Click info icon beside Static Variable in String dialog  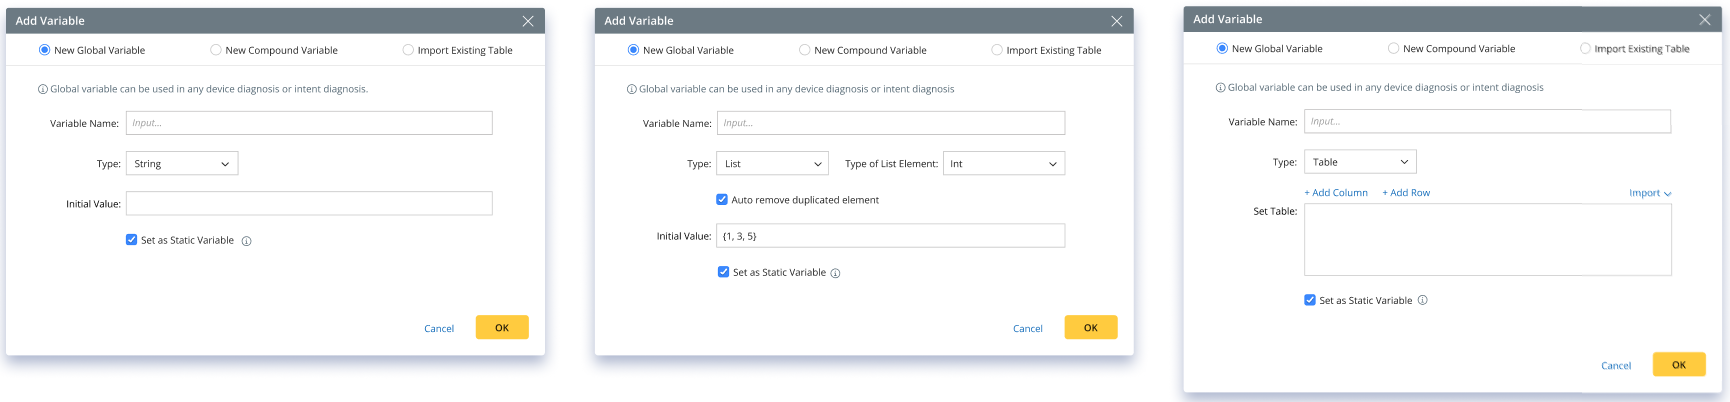(x=247, y=241)
